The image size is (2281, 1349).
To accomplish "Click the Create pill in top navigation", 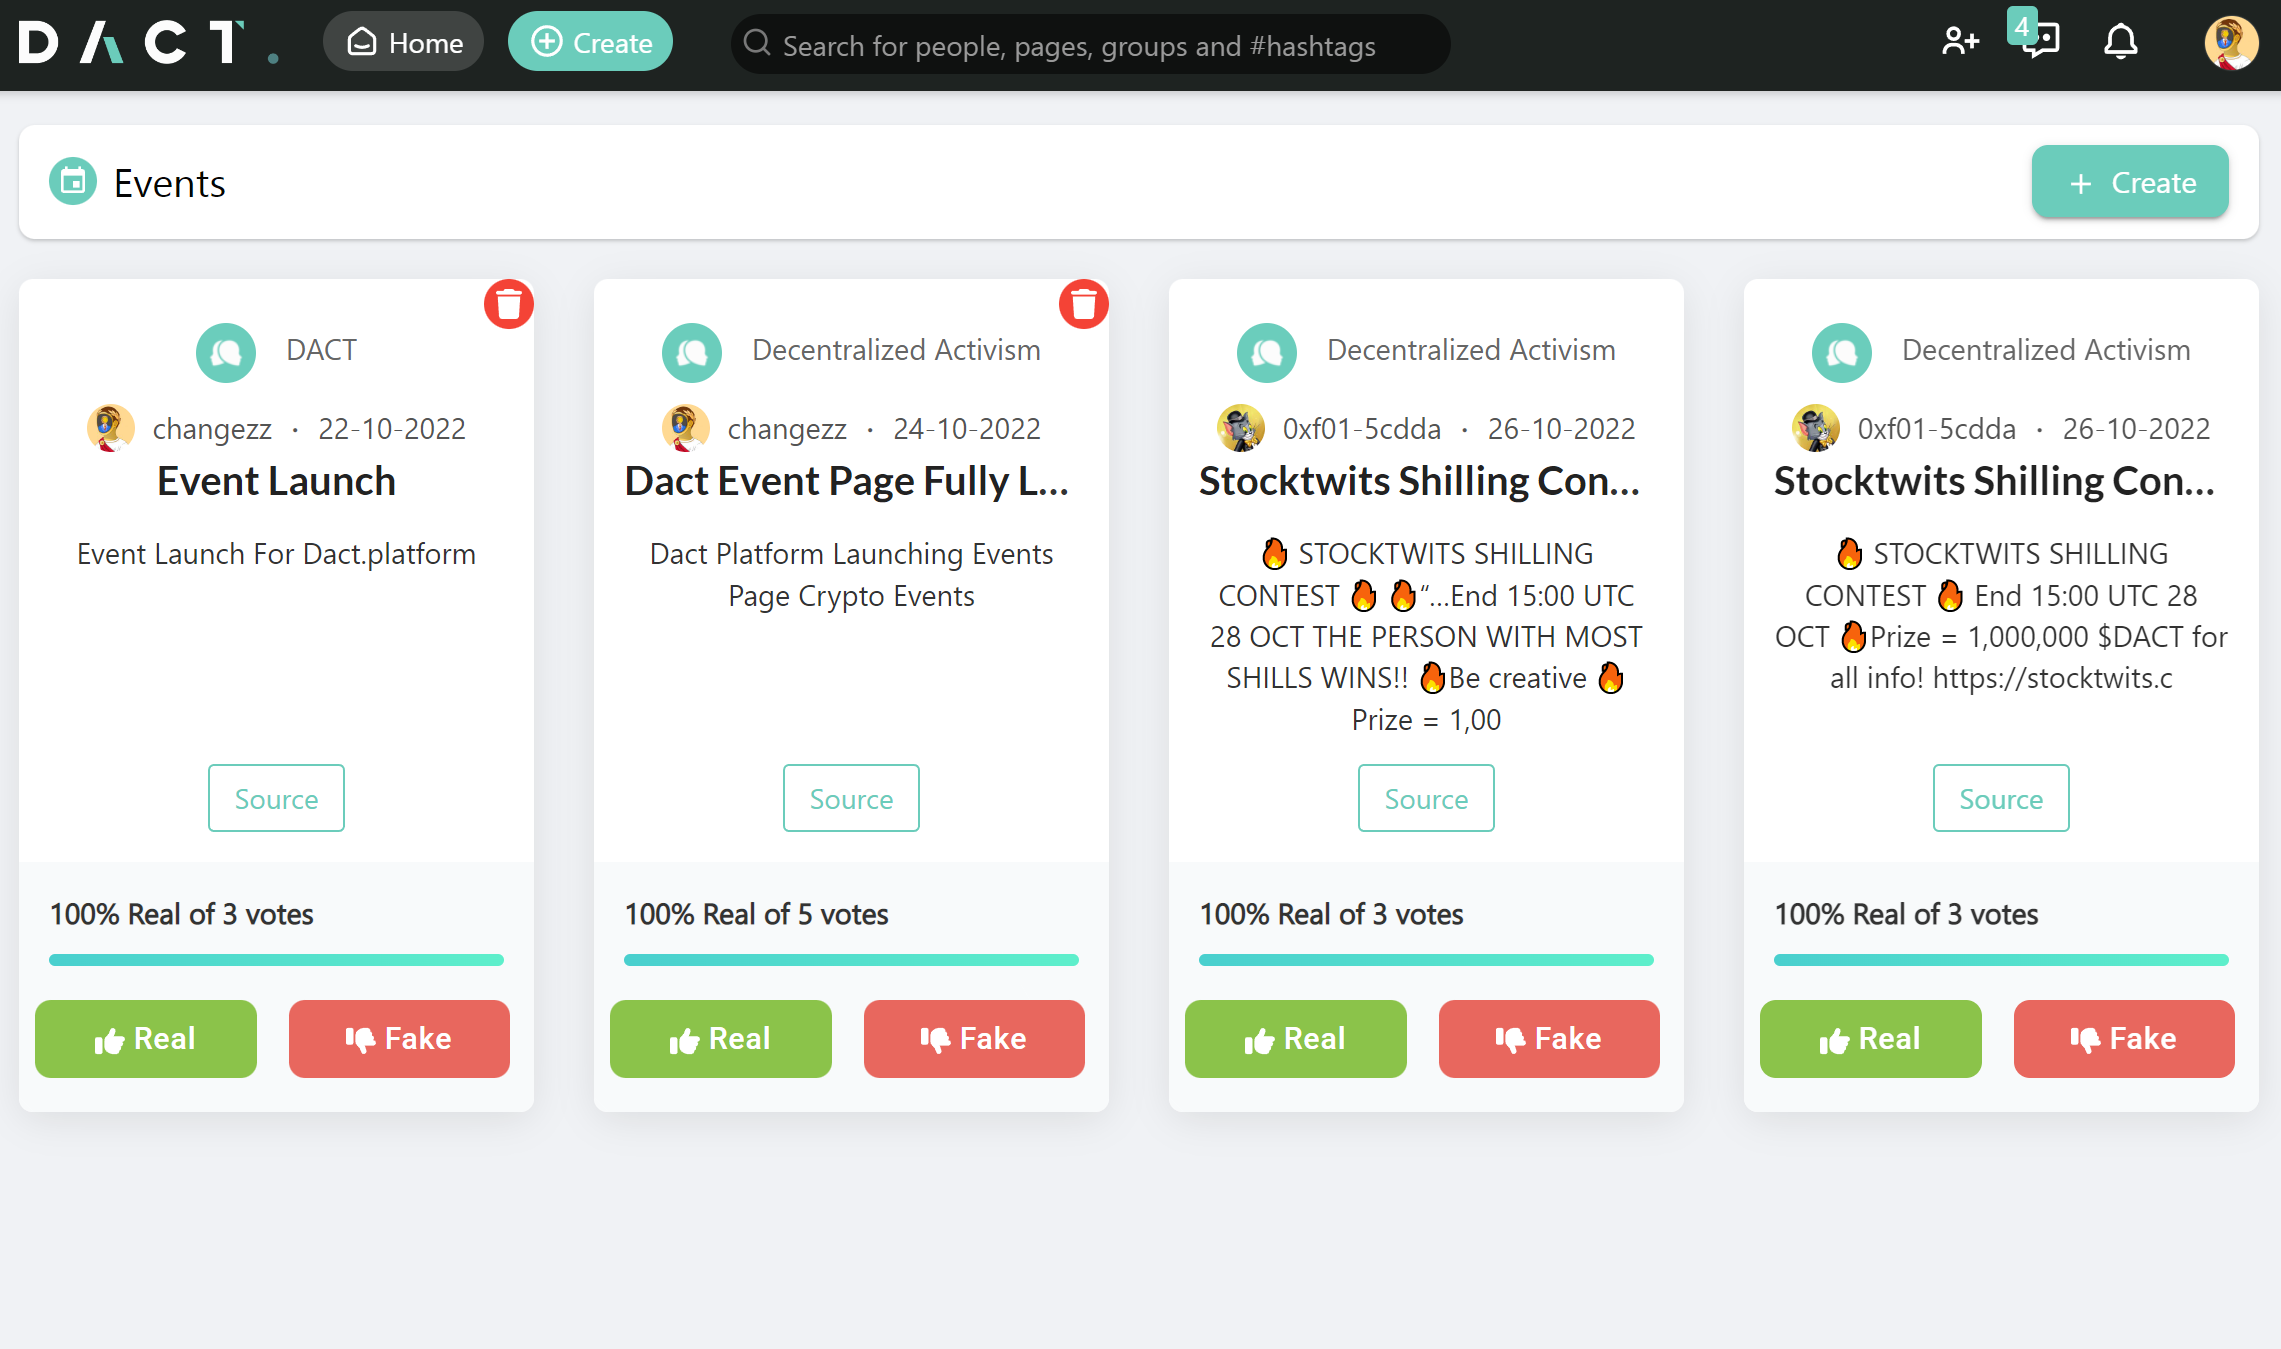I will [x=590, y=42].
